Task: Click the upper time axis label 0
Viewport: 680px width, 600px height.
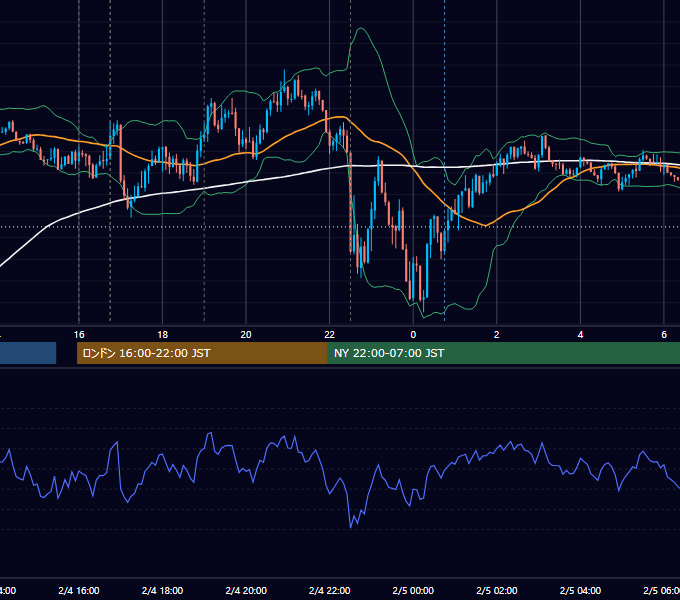Action: pos(413,335)
